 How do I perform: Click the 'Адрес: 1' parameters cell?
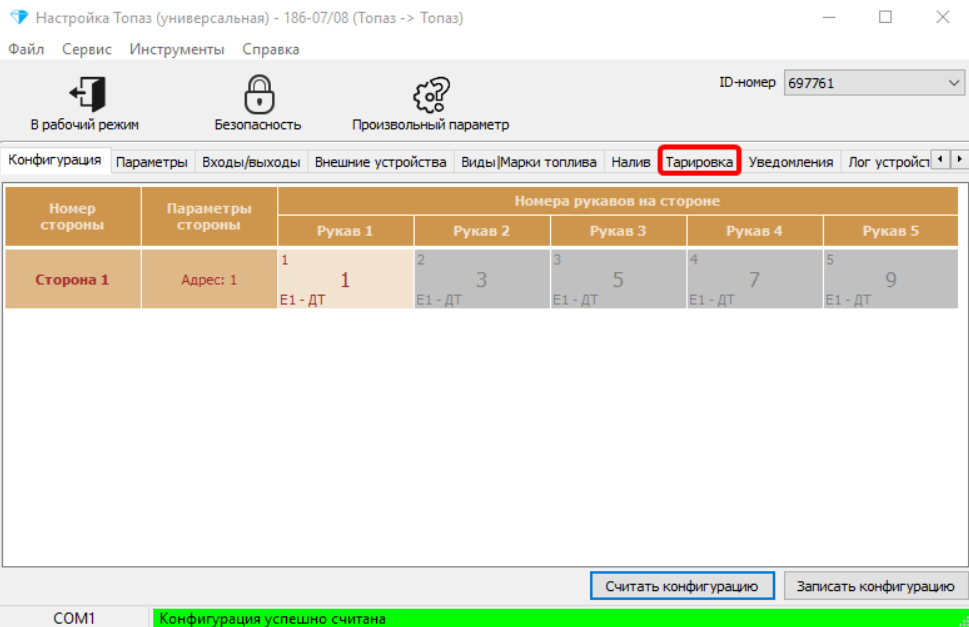[x=209, y=279]
